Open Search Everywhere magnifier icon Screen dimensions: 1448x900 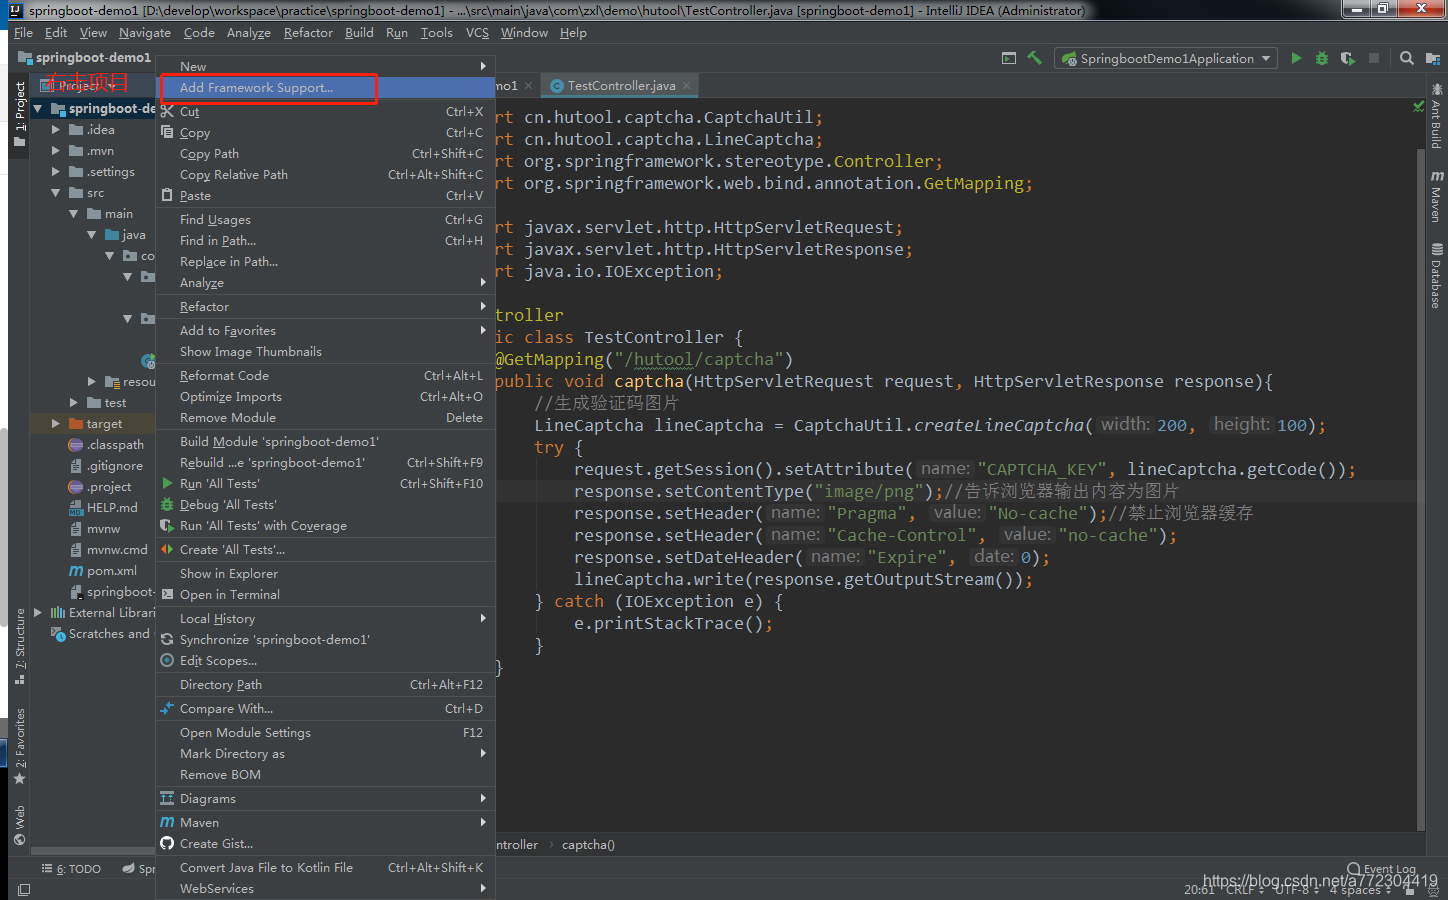tap(1407, 58)
